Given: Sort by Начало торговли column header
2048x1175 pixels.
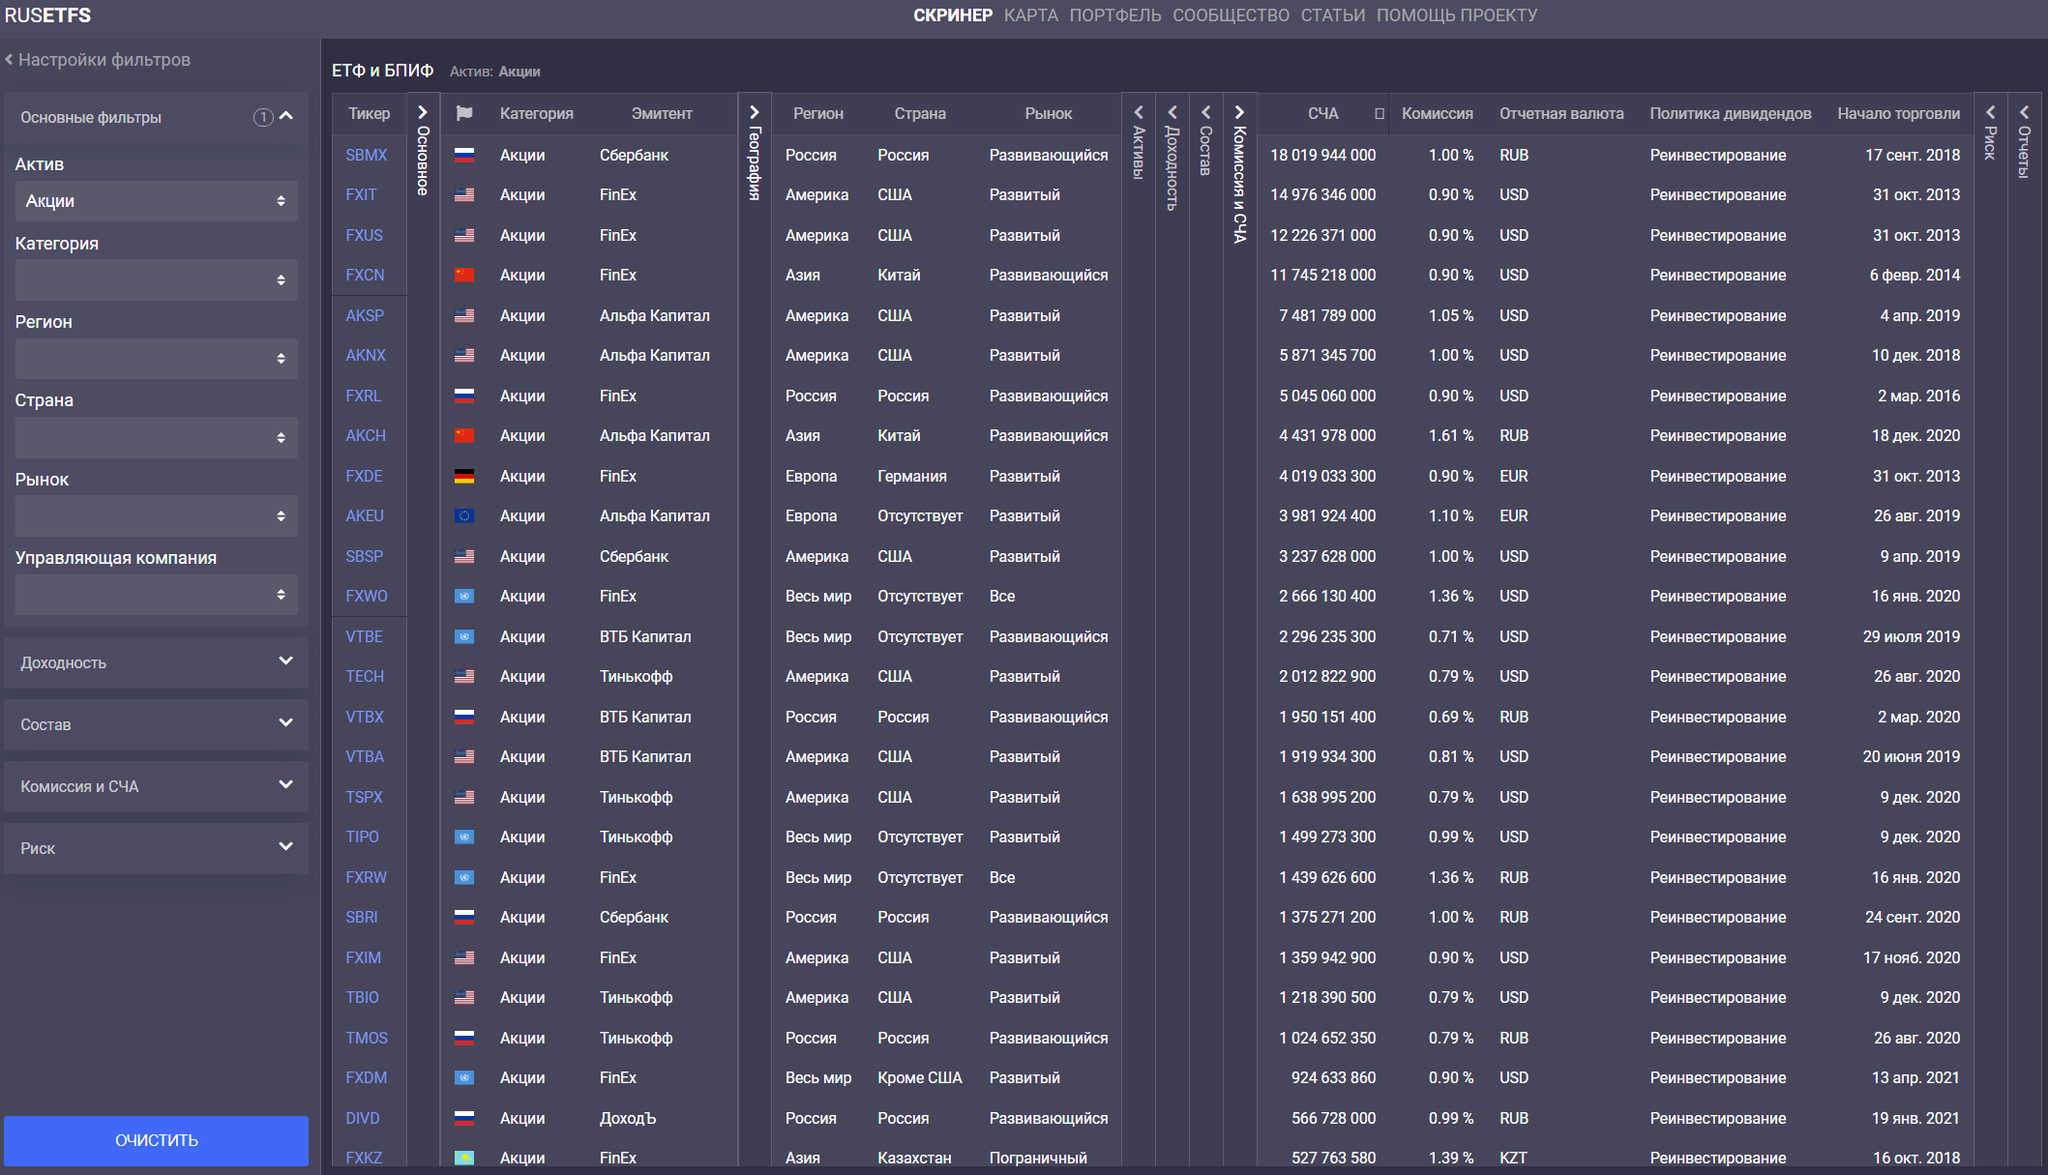Looking at the screenshot, I should click(x=1898, y=114).
